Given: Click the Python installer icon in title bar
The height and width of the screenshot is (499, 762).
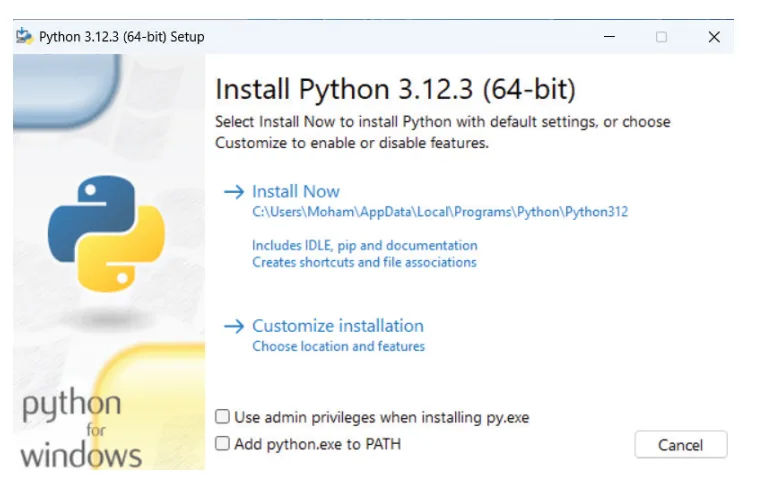Looking at the screenshot, I should tap(24, 36).
